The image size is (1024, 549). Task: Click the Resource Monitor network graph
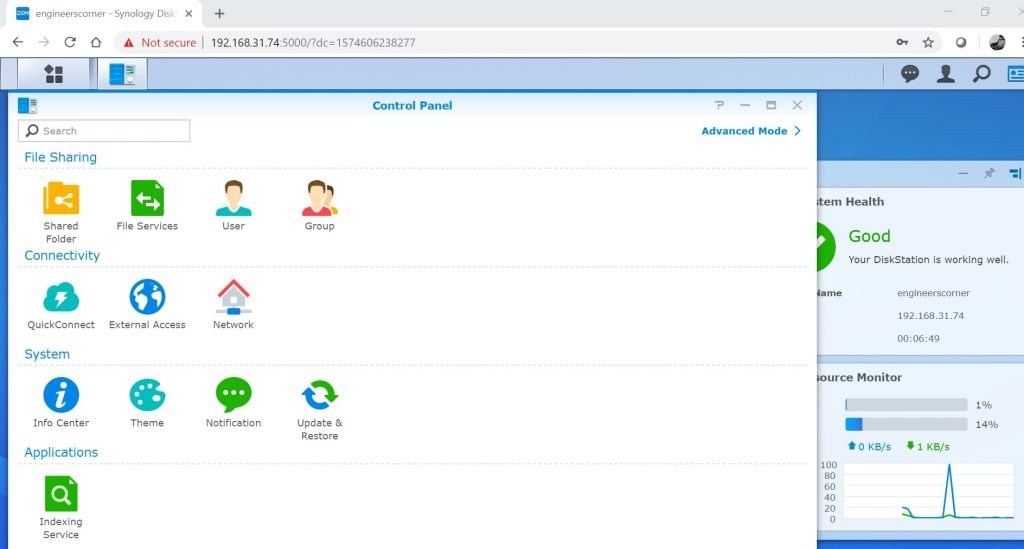click(x=929, y=492)
